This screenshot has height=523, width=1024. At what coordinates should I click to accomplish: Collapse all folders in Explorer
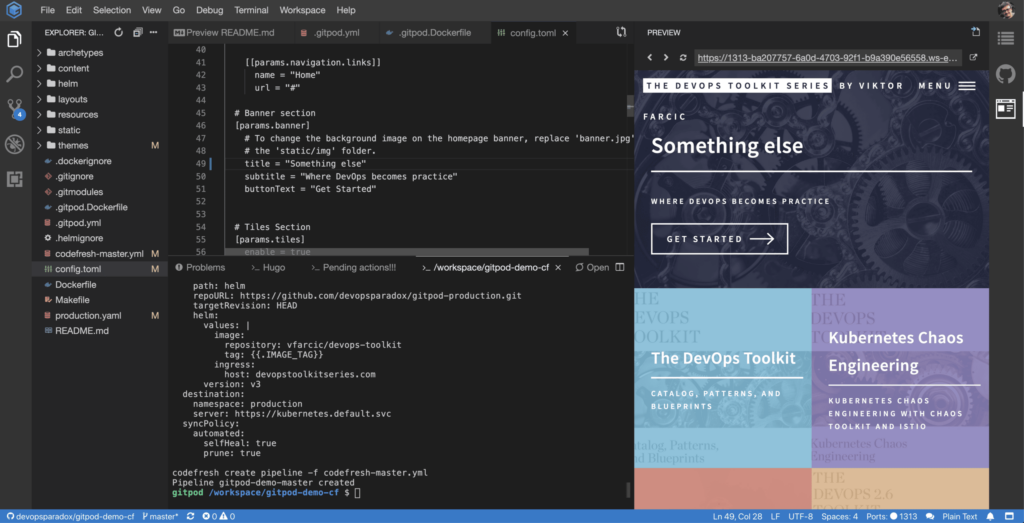[x=137, y=32]
